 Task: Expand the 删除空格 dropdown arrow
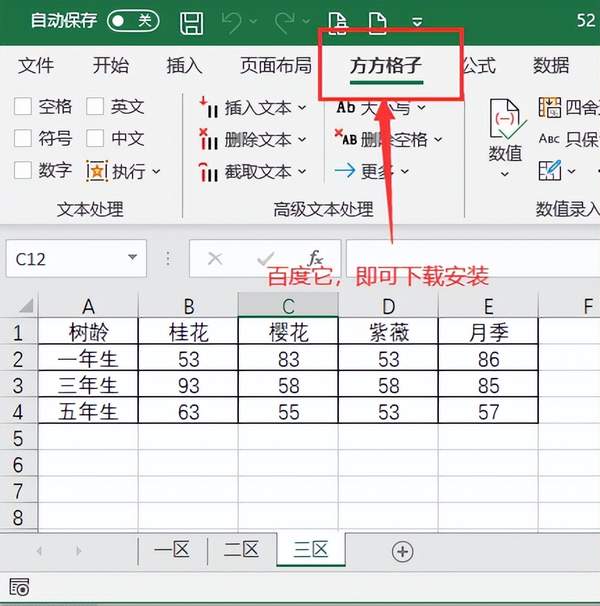pyautogui.click(x=438, y=139)
